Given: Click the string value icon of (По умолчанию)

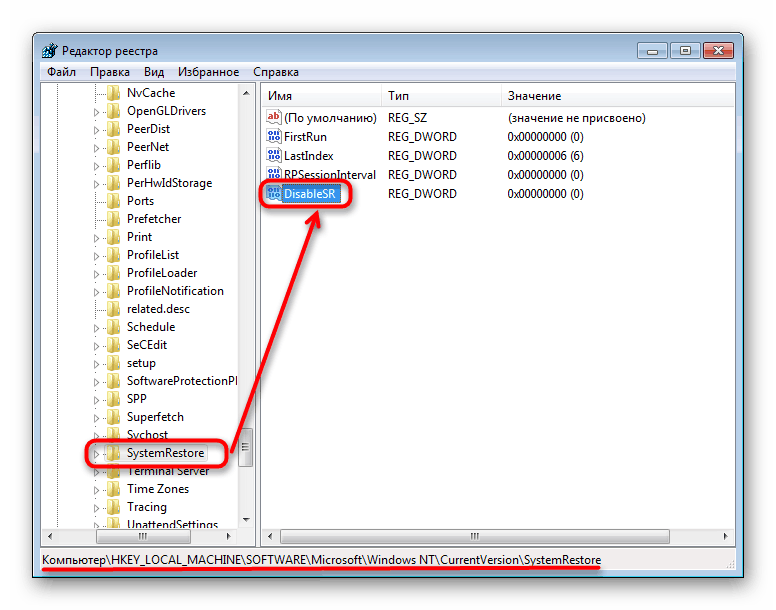Looking at the screenshot, I should click(274, 117).
